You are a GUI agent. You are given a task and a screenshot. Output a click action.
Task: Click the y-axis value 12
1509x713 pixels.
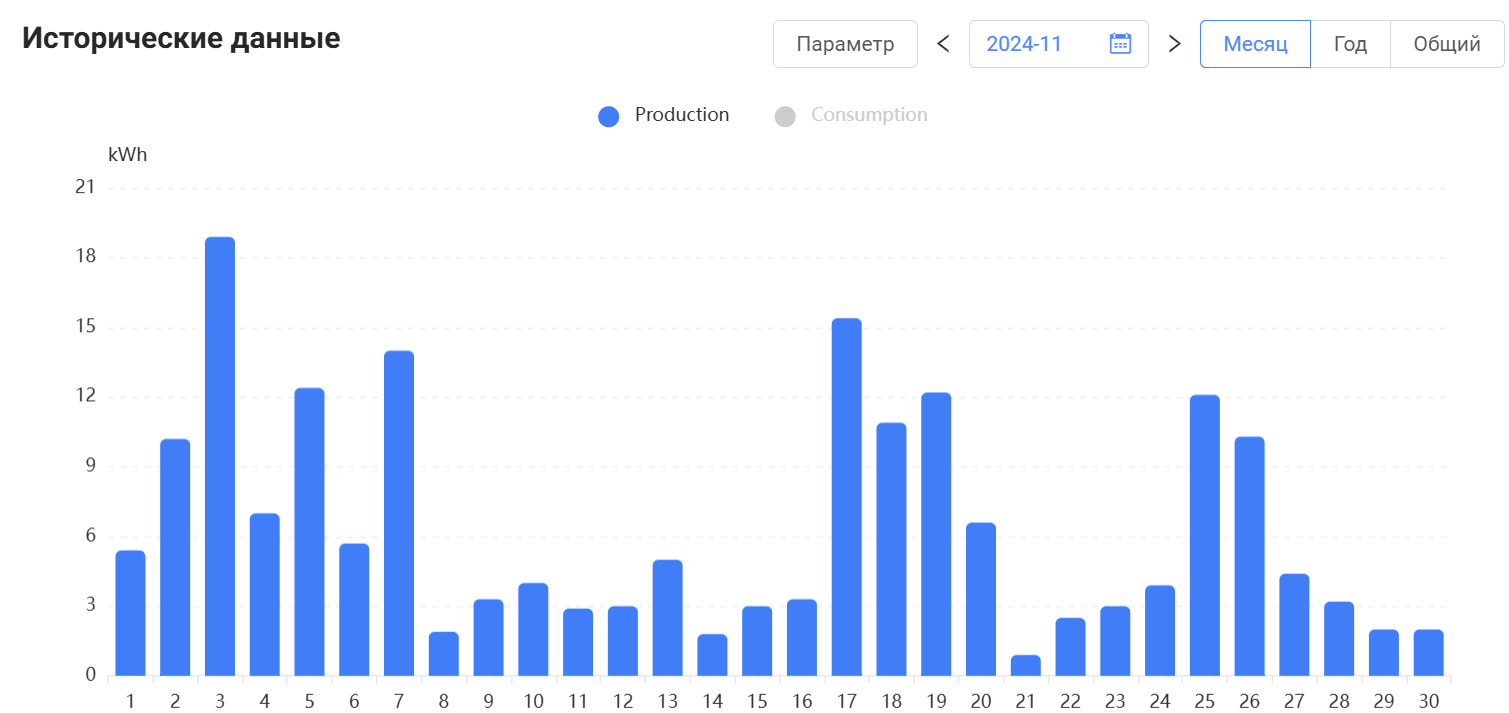(86, 396)
